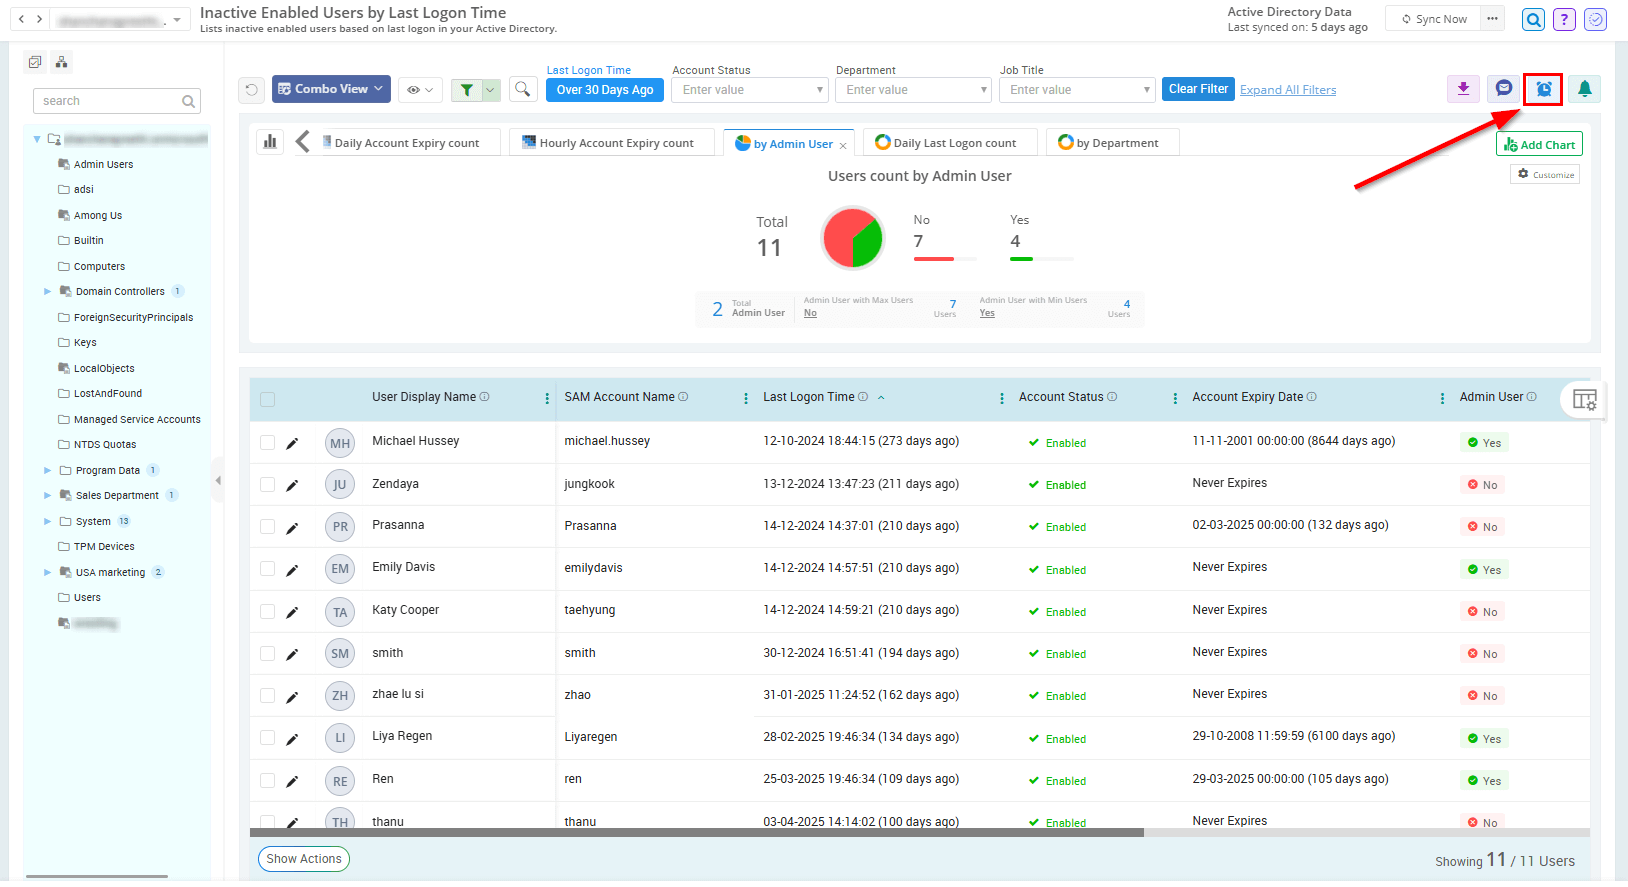Click the Clear Filter button
Image resolution: width=1628 pixels, height=887 pixels.
click(1198, 89)
